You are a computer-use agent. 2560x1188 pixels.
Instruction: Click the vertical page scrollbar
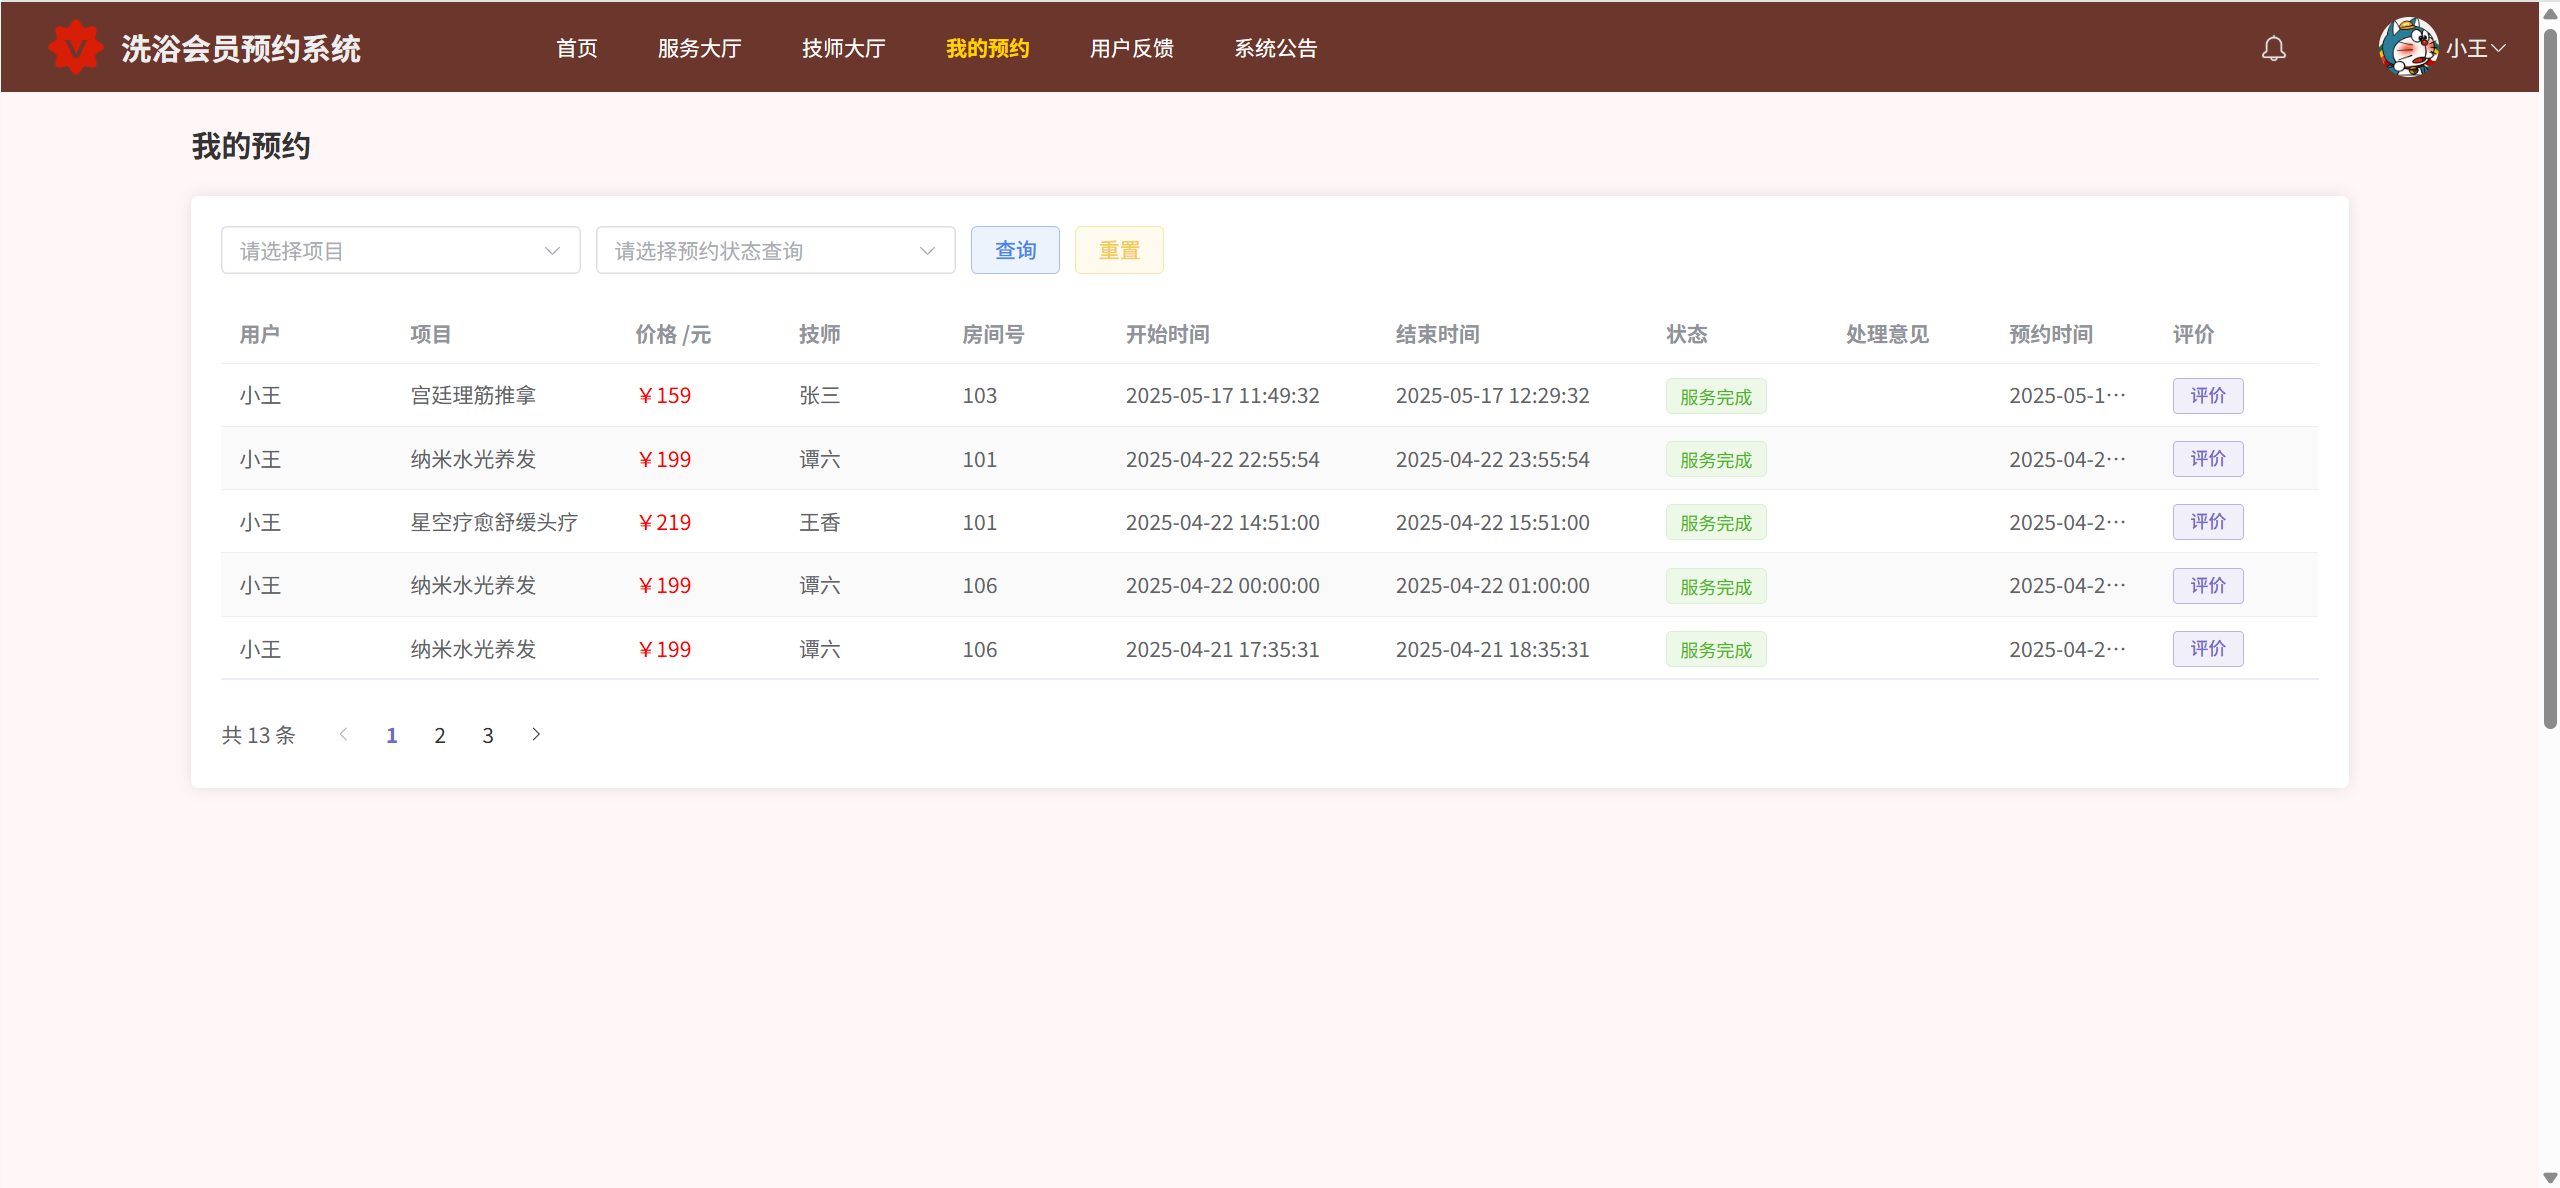click(x=2549, y=380)
